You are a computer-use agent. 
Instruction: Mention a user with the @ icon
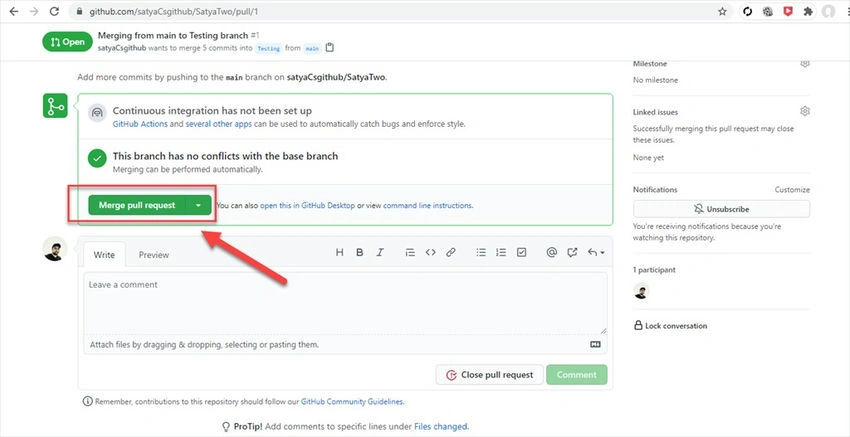[x=552, y=252]
